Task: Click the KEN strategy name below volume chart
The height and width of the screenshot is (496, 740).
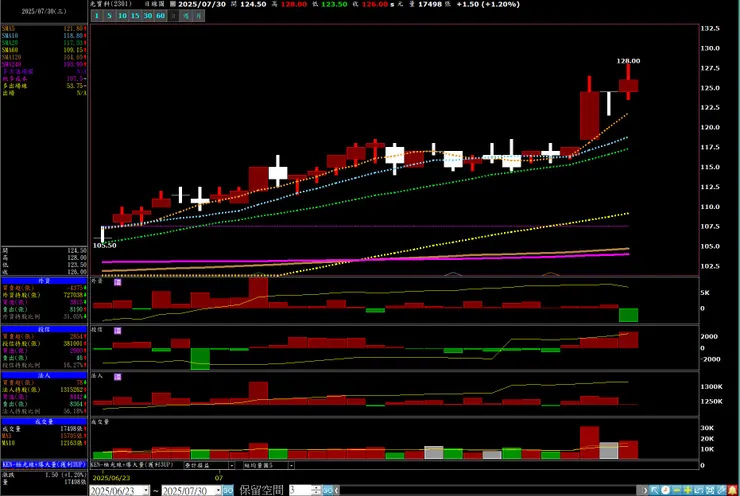Action: click(132, 465)
